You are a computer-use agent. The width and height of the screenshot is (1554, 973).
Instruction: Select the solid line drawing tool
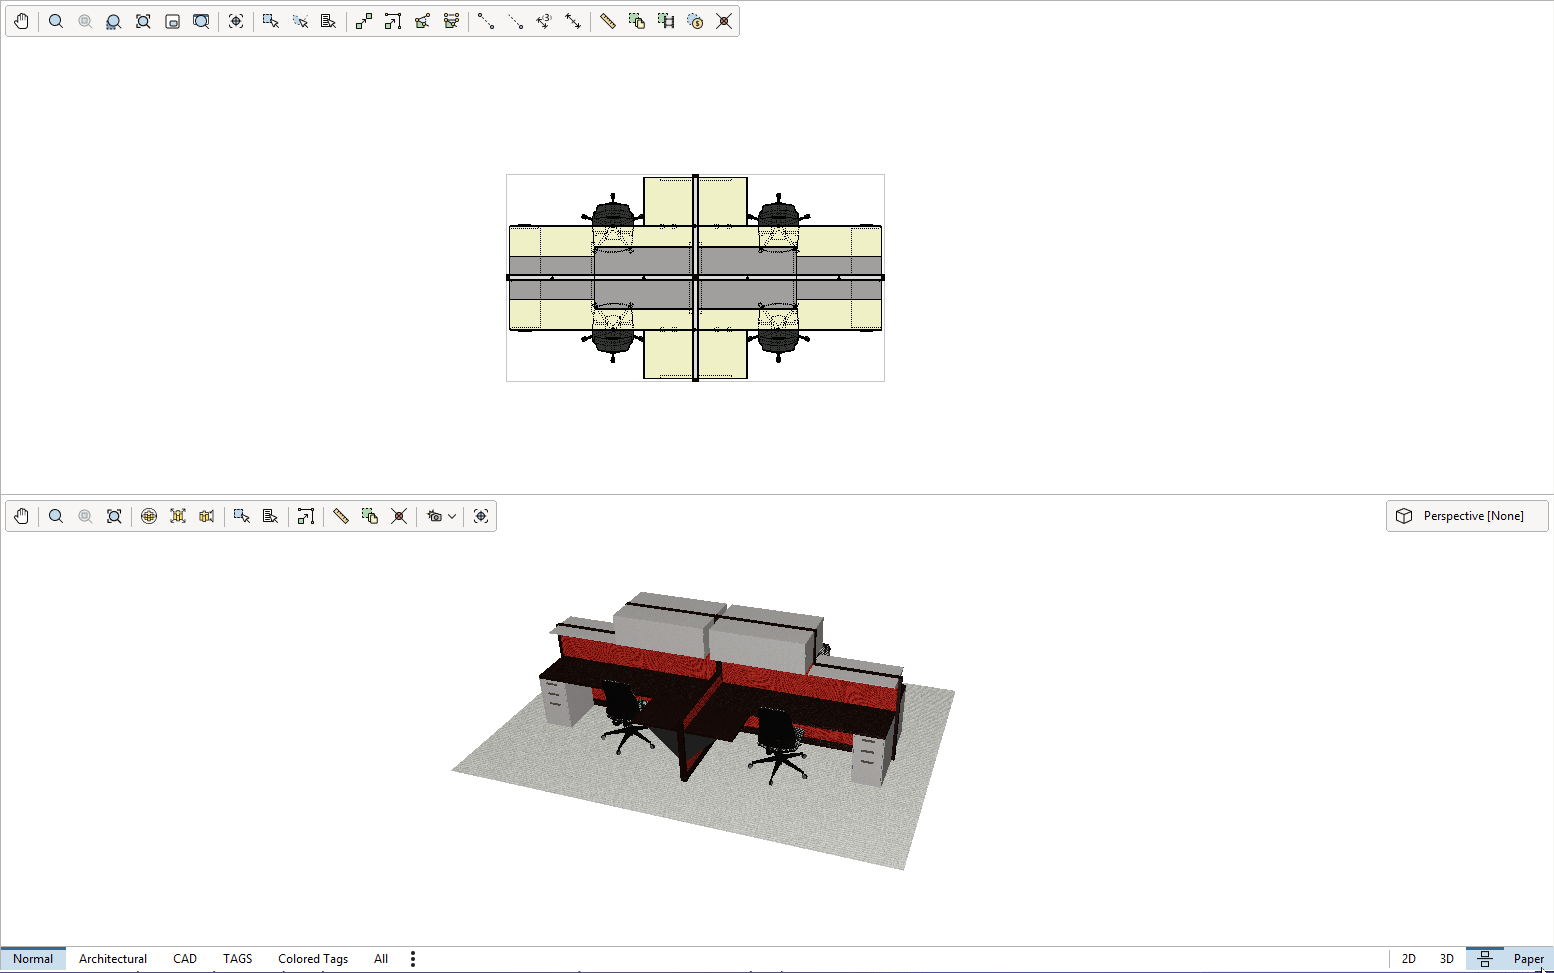486,21
